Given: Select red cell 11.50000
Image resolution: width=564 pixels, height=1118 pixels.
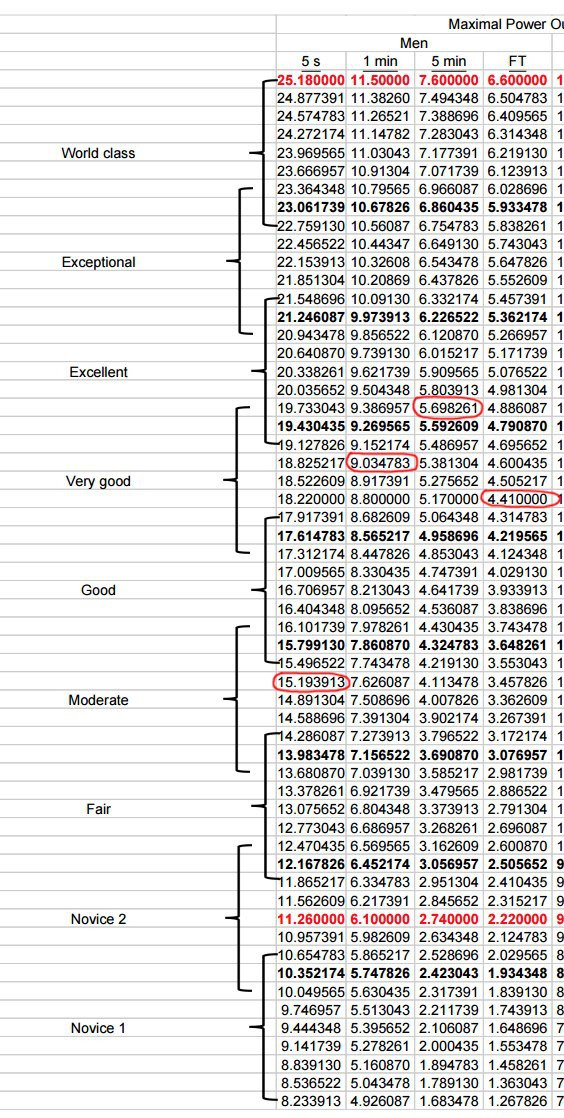Looking at the screenshot, I should pyautogui.click(x=380, y=80).
